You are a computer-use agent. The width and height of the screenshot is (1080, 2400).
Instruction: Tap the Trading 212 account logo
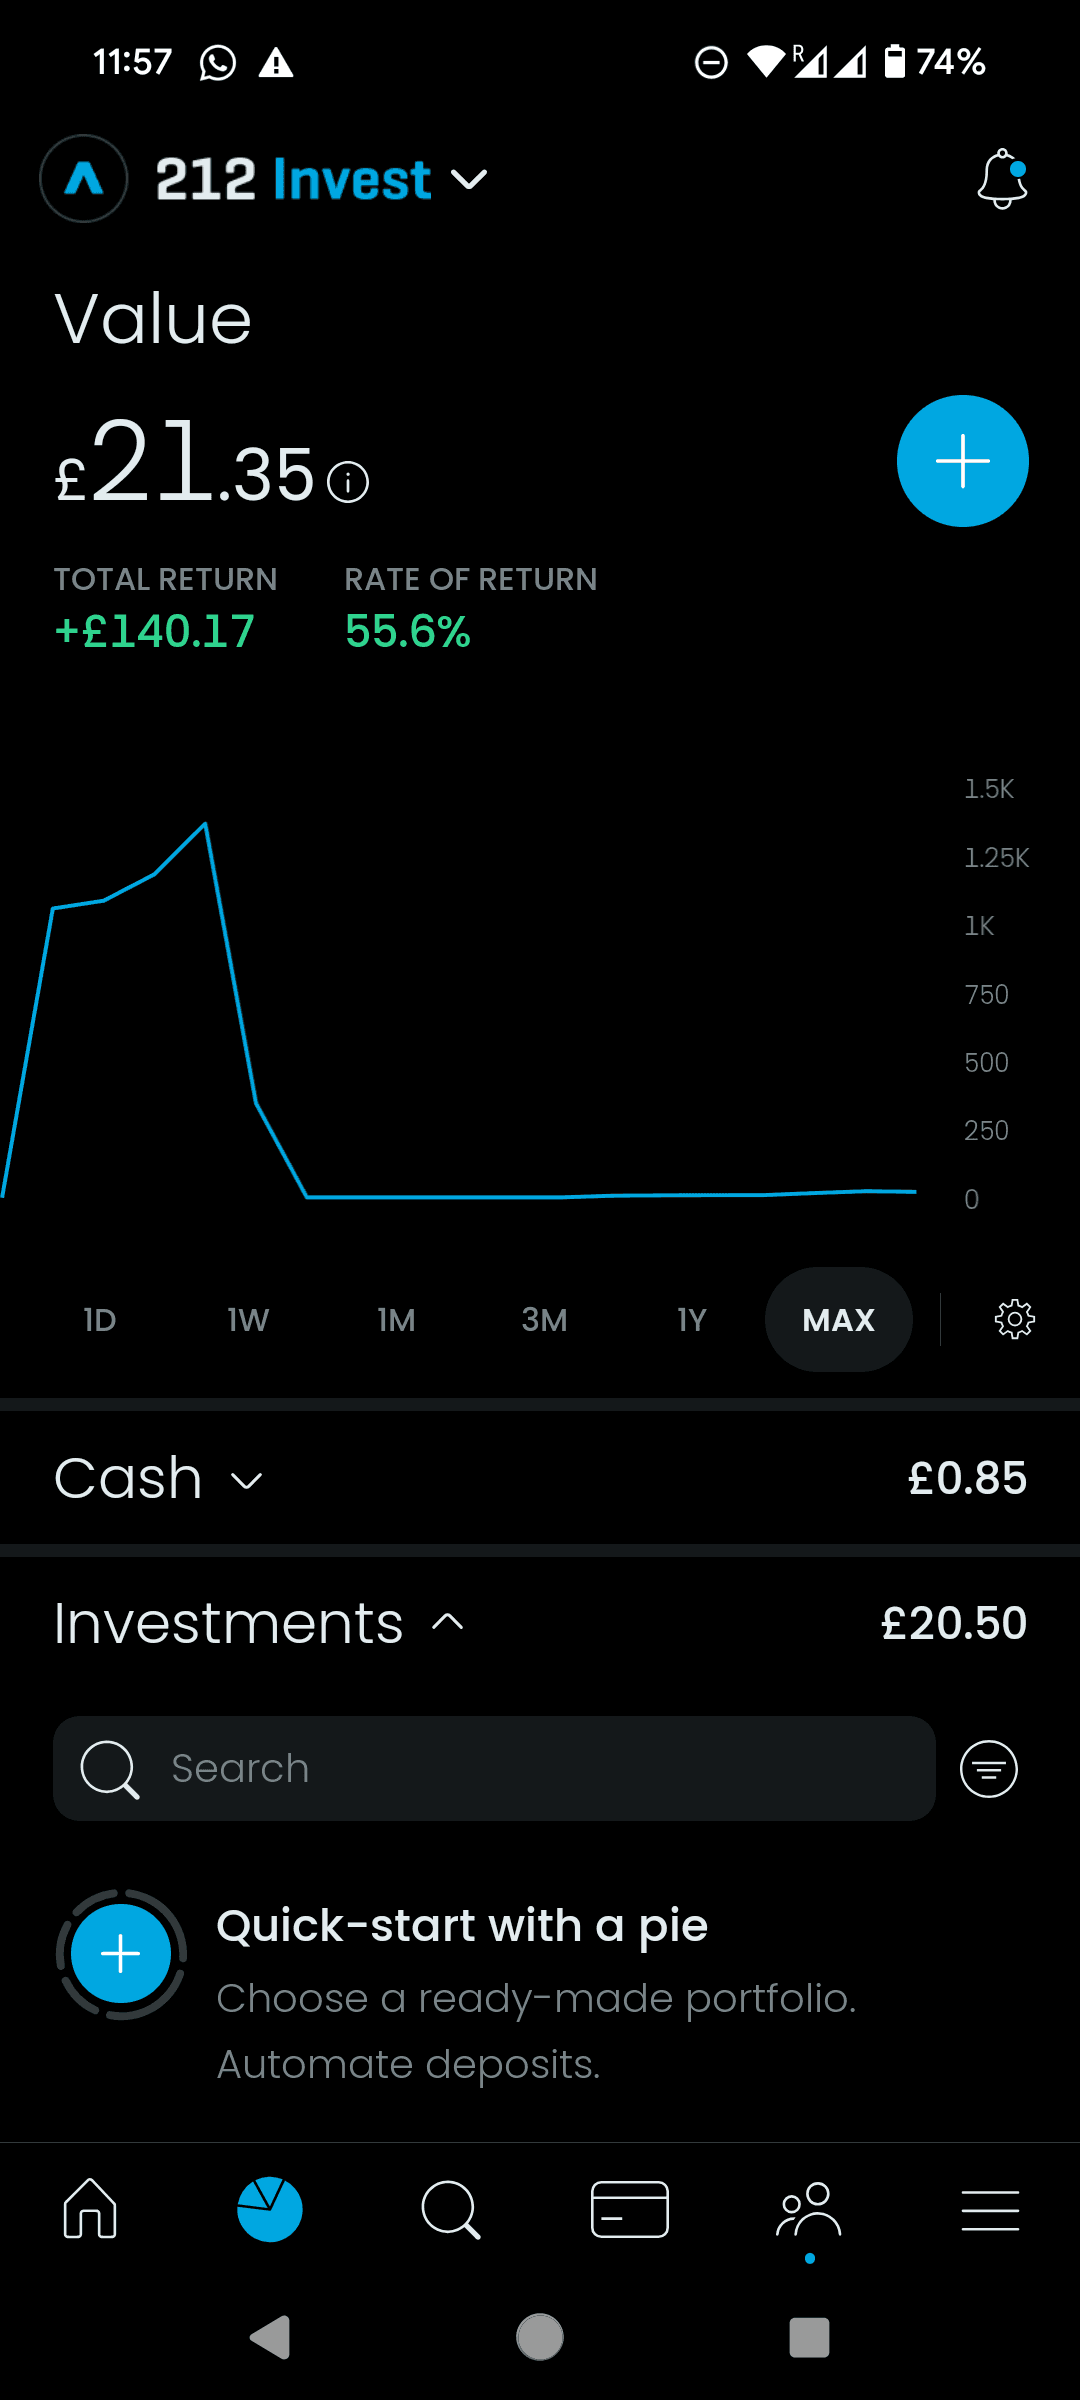84,179
